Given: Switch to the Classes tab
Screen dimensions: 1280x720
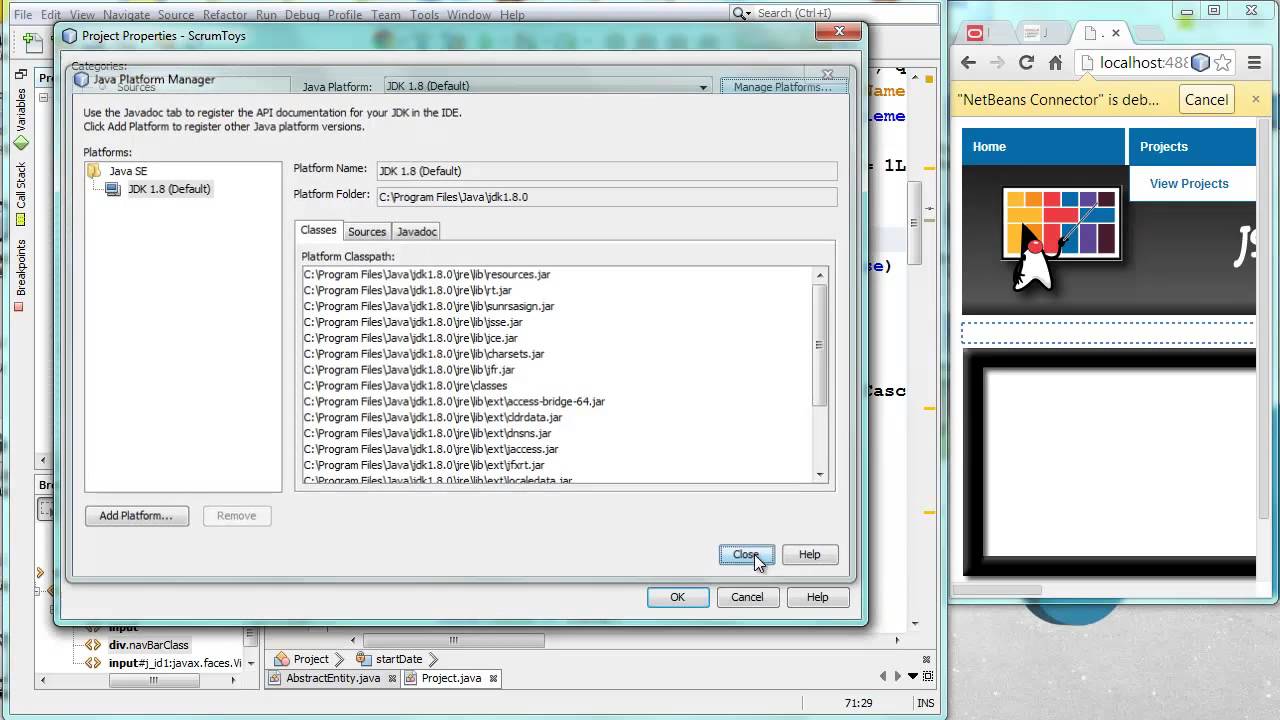Looking at the screenshot, I should [x=319, y=230].
